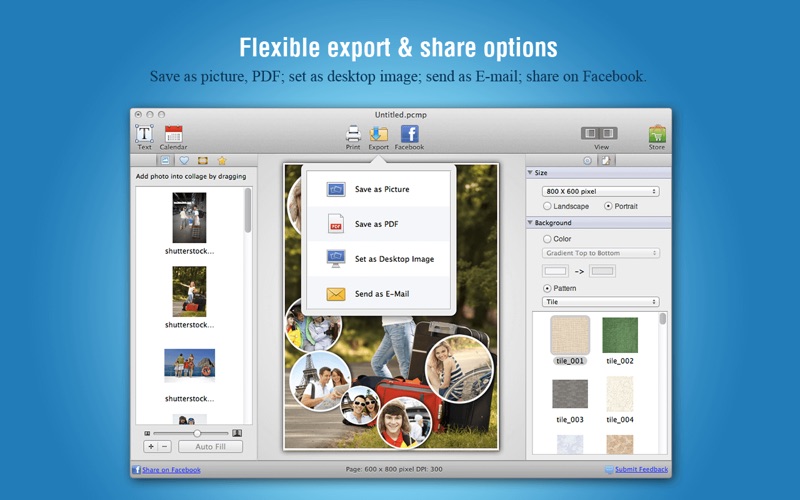Image resolution: width=800 pixels, height=500 pixels.
Task: Click the small thumbnail size icon
Action: pos(147,433)
